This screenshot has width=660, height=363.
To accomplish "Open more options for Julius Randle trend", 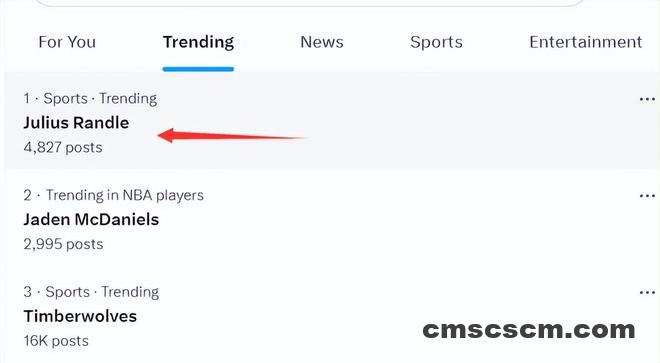I will click(647, 99).
